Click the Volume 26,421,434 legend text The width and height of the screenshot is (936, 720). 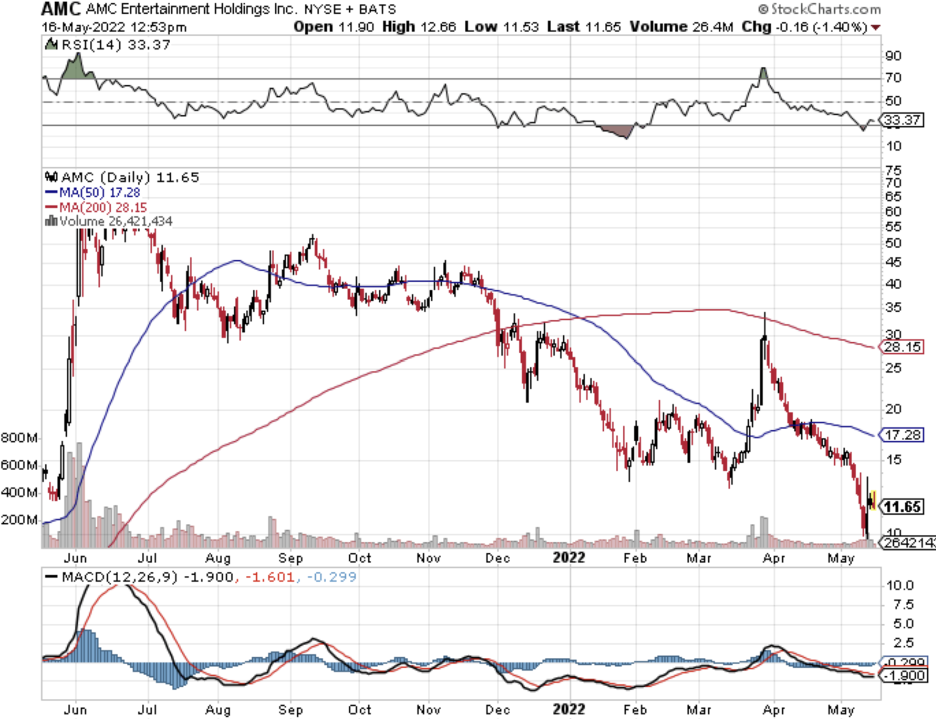(116, 221)
